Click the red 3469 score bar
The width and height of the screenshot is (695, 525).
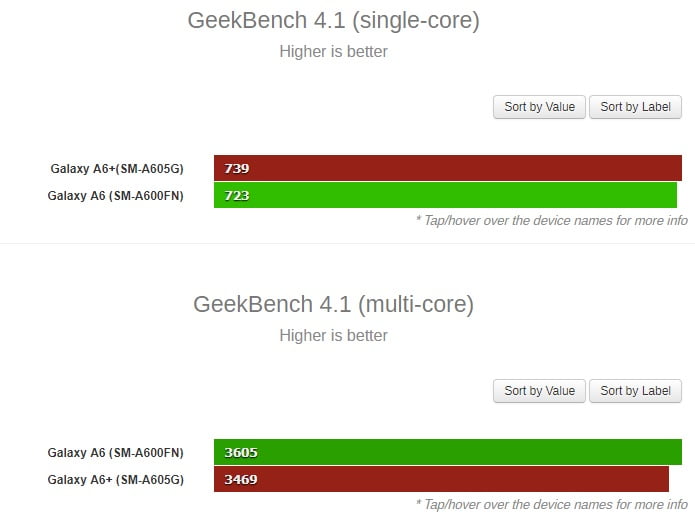coord(441,479)
